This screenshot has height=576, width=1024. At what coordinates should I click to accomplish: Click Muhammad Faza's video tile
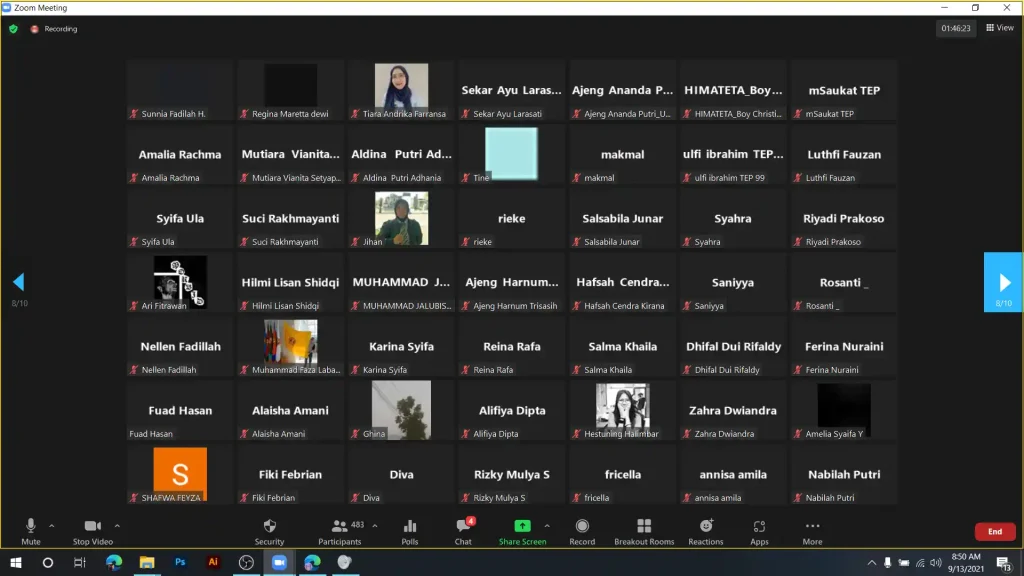point(291,347)
